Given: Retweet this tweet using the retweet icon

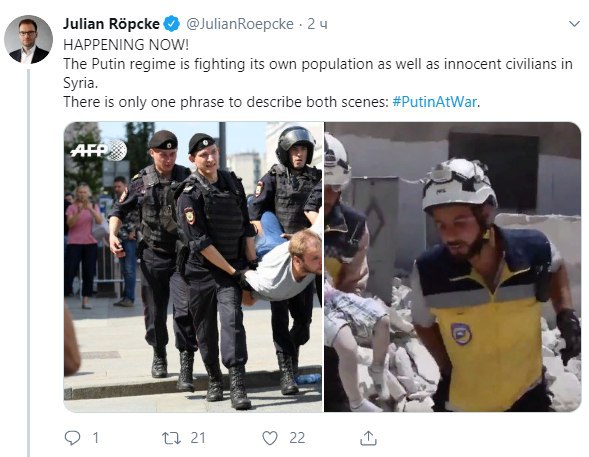Looking at the screenshot, I should [x=171, y=438].
